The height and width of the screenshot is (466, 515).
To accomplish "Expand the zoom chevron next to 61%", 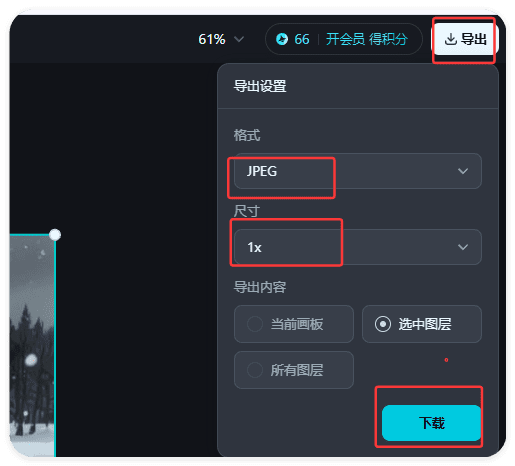I will click(x=239, y=39).
